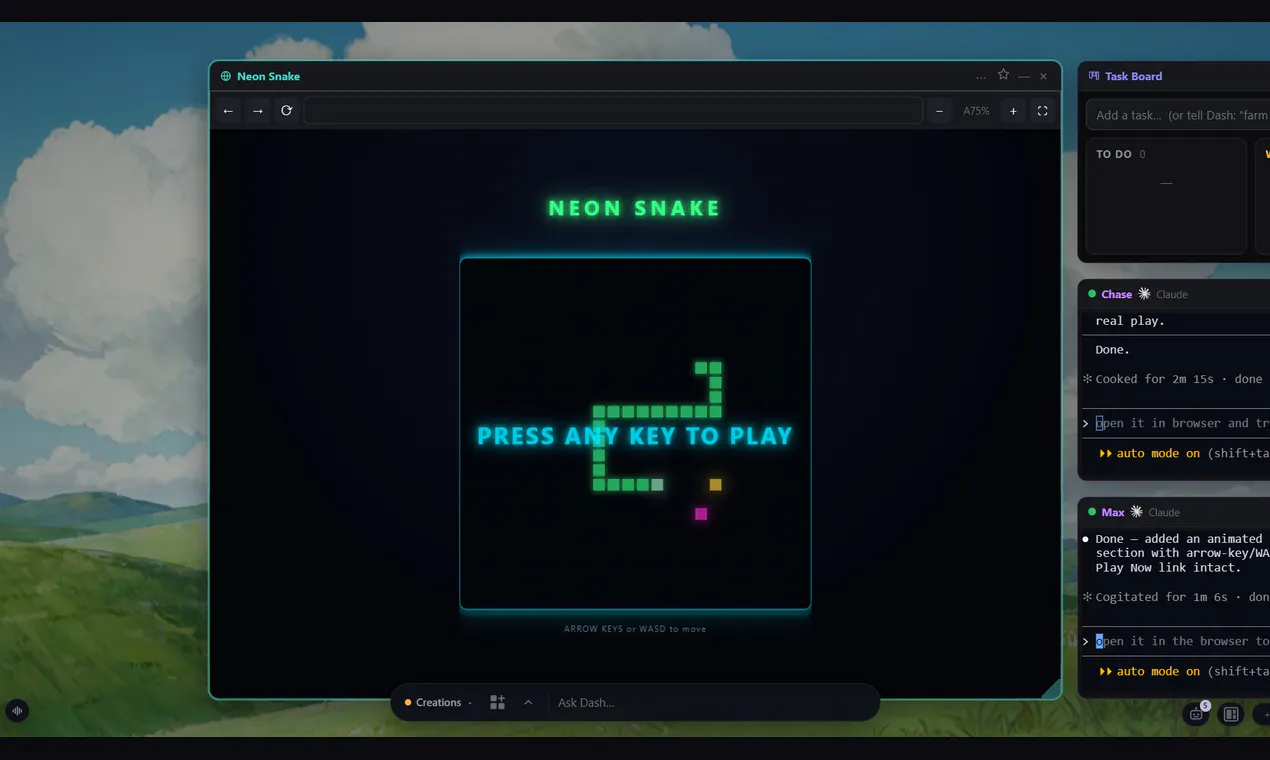Expand the bottom bar with the up chevron

[x=528, y=702]
